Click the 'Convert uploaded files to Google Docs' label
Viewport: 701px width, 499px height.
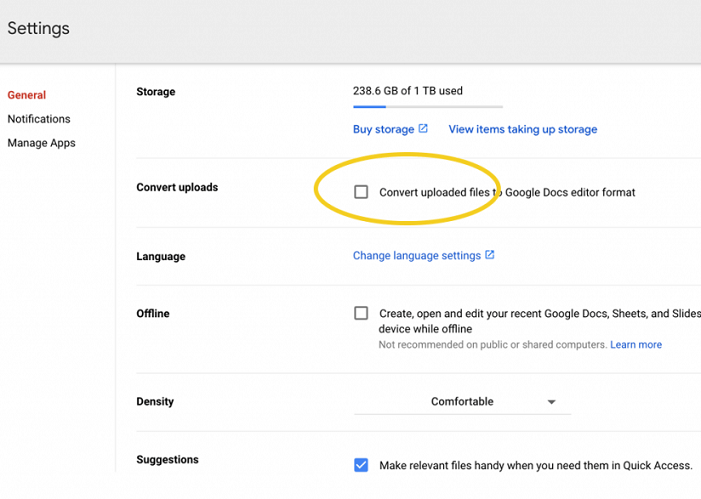tap(507, 192)
